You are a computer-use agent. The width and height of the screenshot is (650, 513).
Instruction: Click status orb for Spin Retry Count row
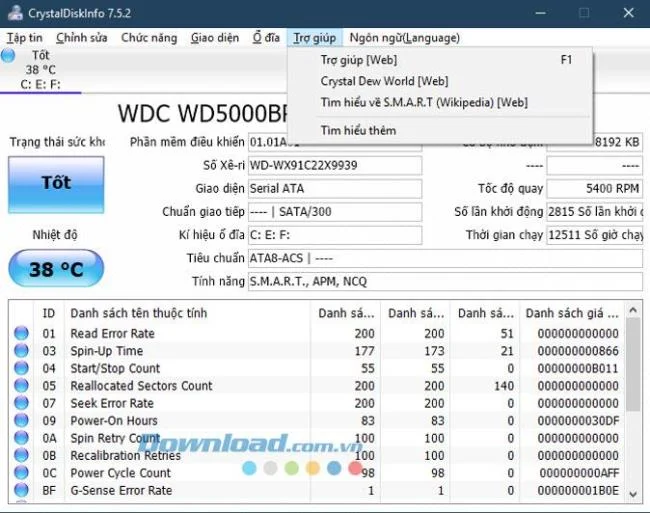tap(21, 438)
